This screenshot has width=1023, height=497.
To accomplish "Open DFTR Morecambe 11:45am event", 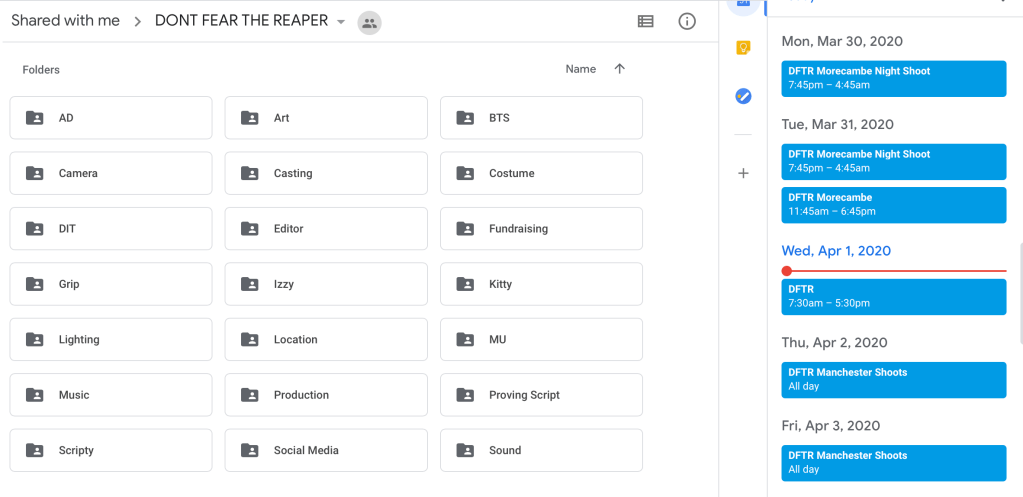I will coord(894,204).
